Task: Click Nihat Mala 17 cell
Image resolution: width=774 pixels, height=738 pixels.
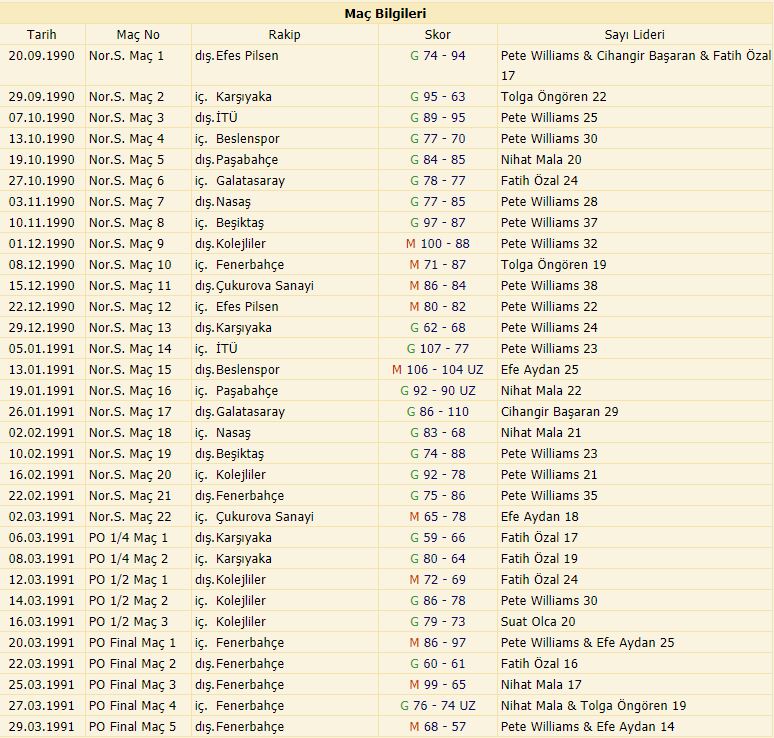Action: pos(541,684)
